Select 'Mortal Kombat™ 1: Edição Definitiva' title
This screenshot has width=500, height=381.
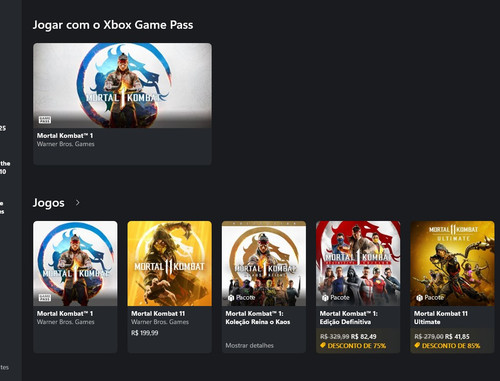[349, 318]
